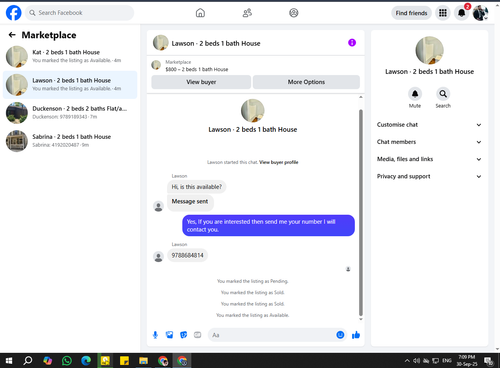Go back with the Marketplace arrow
The image size is (500, 368).
pos(12,35)
